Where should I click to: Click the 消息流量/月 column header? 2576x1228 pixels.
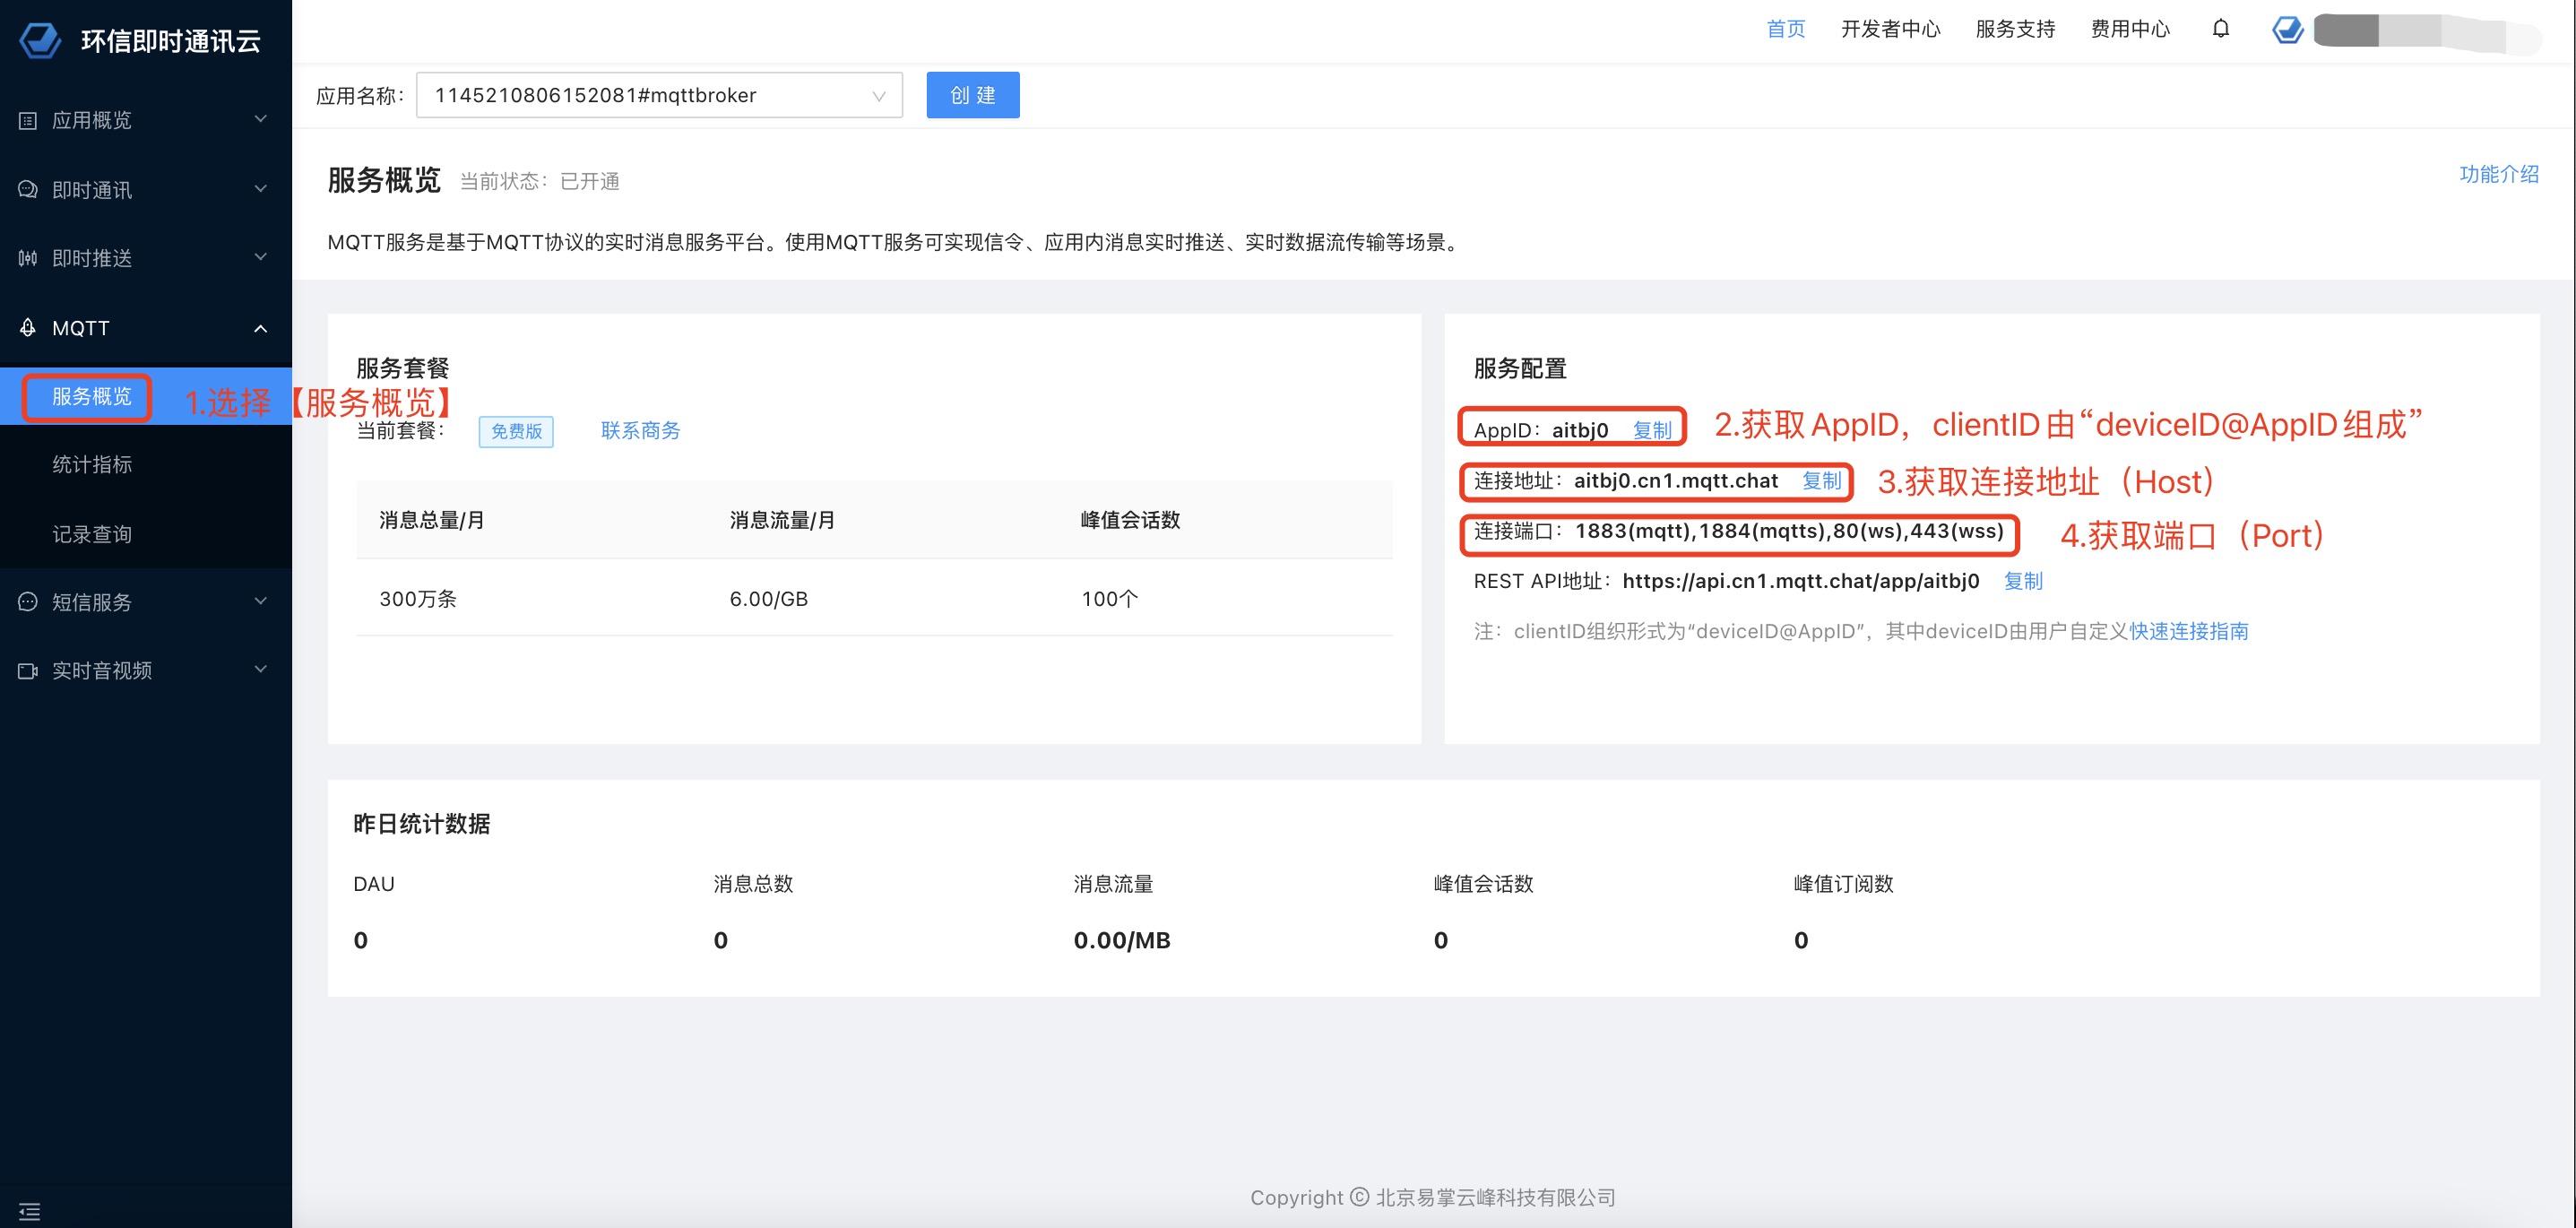[x=782, y=520]
